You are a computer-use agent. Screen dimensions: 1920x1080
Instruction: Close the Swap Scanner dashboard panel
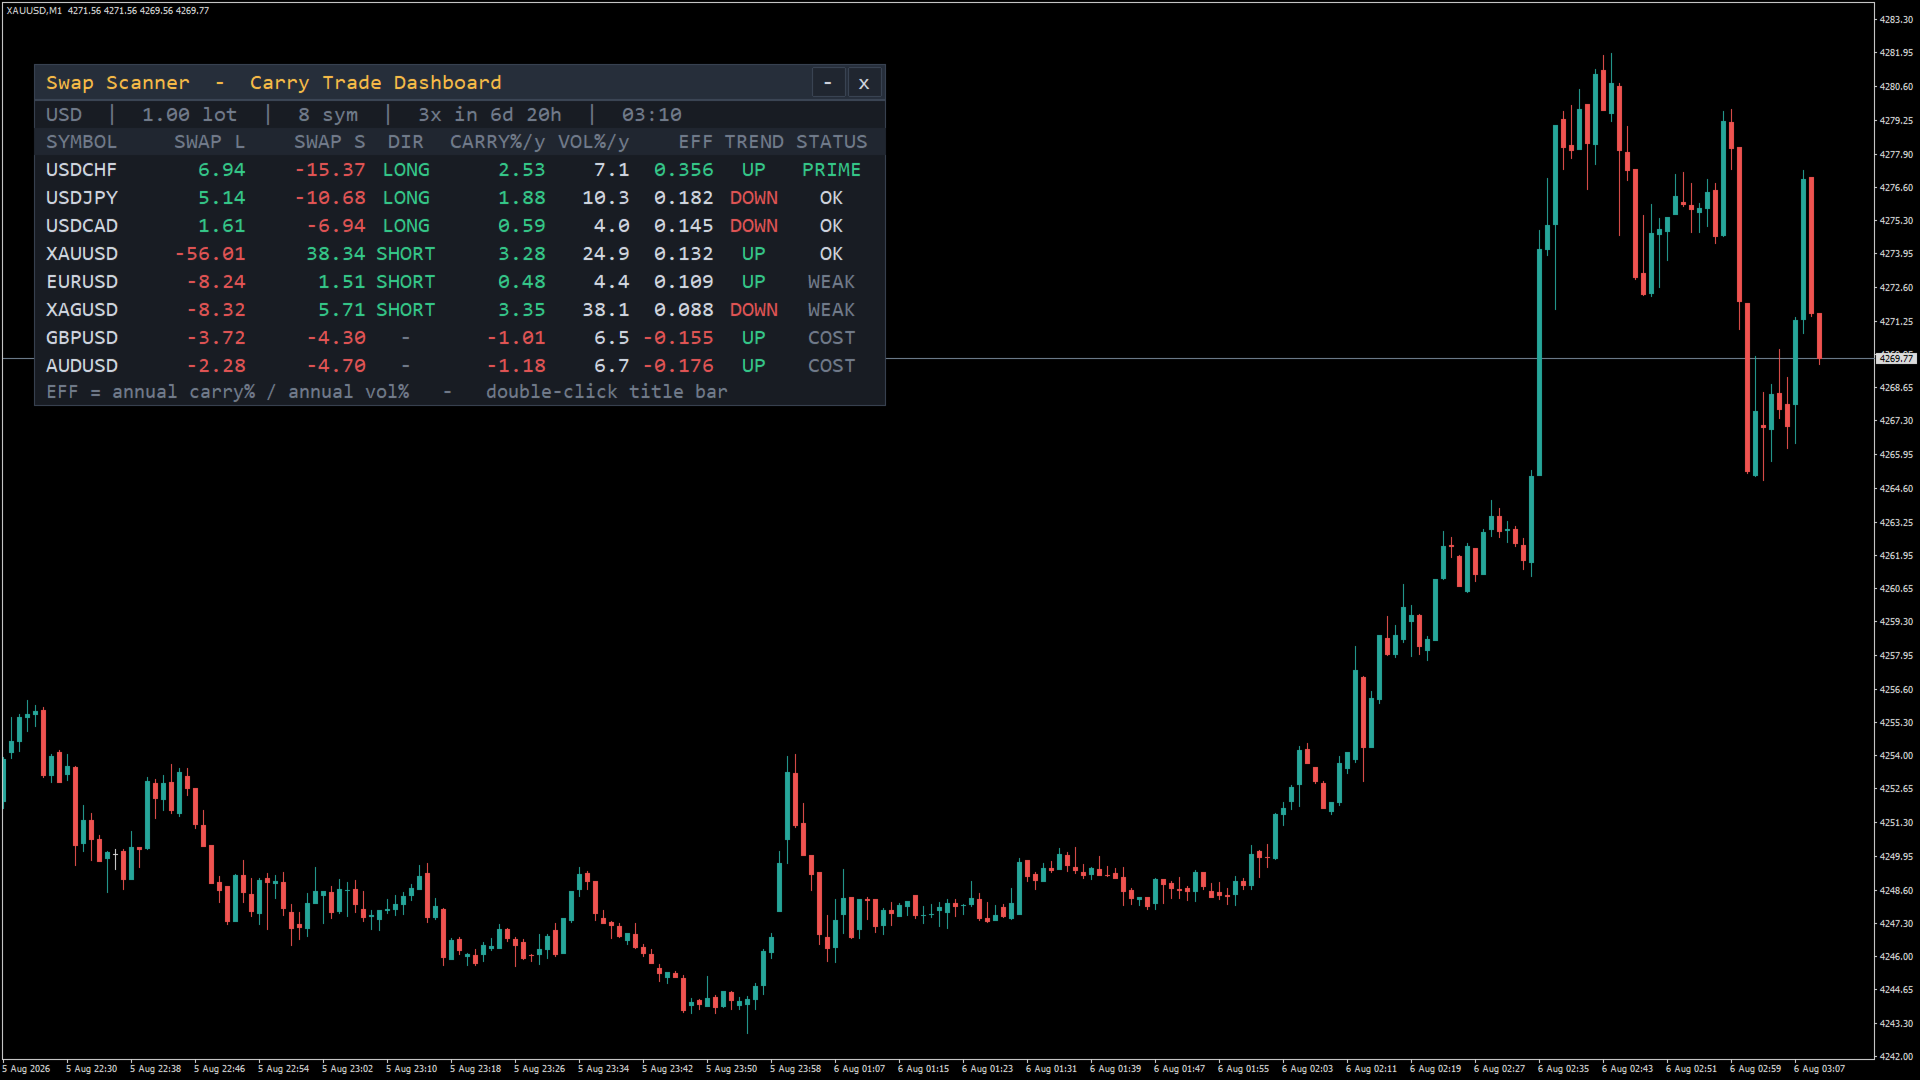coord(864,83)
